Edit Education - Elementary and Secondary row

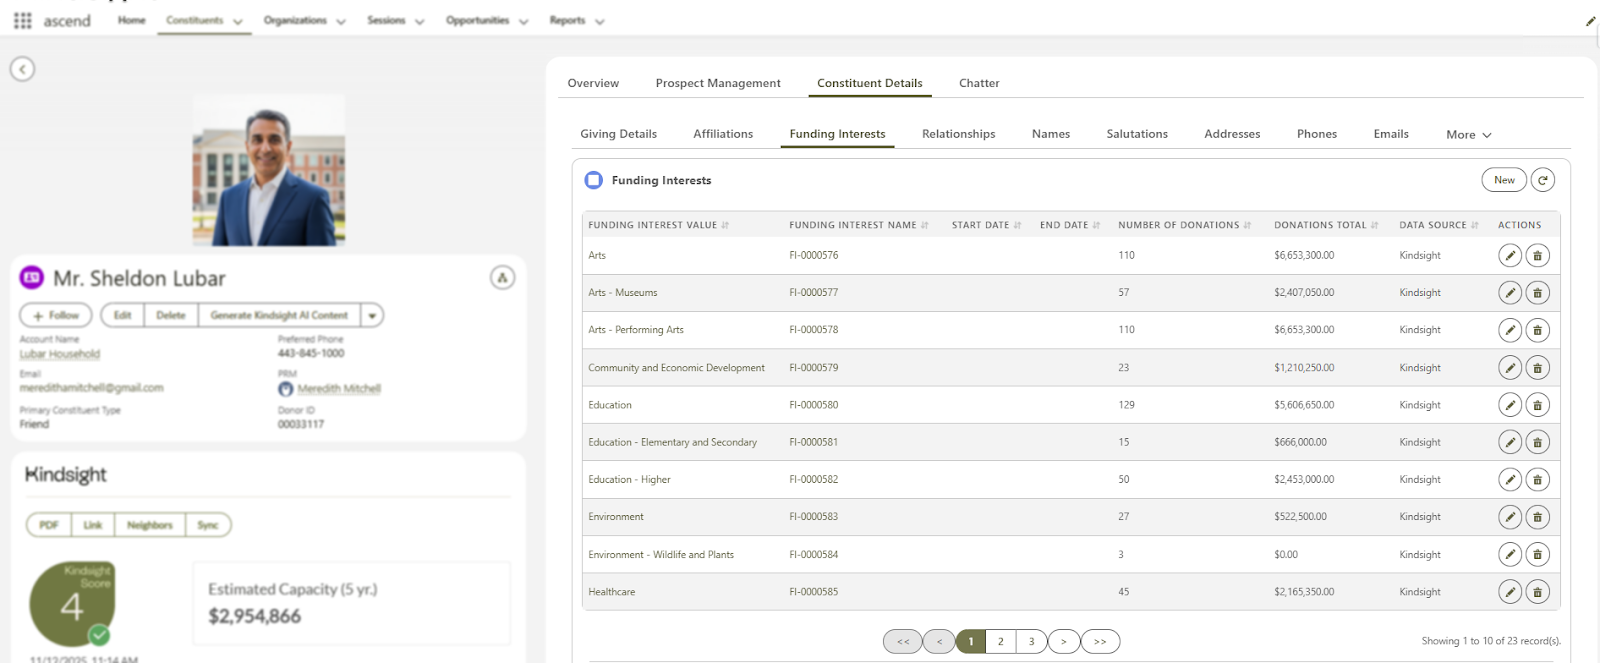[1510, 442]
